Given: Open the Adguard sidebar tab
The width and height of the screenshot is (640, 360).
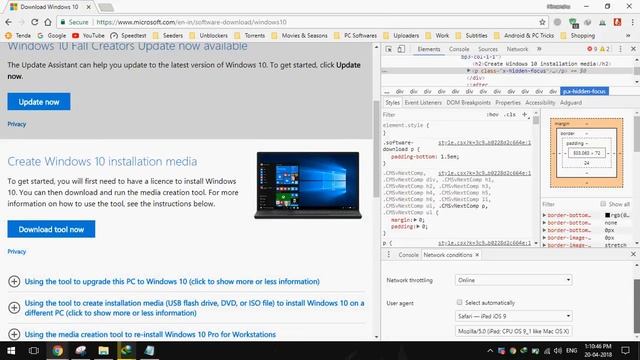Looking at the screenshot, I should click(x=571, y=102).
